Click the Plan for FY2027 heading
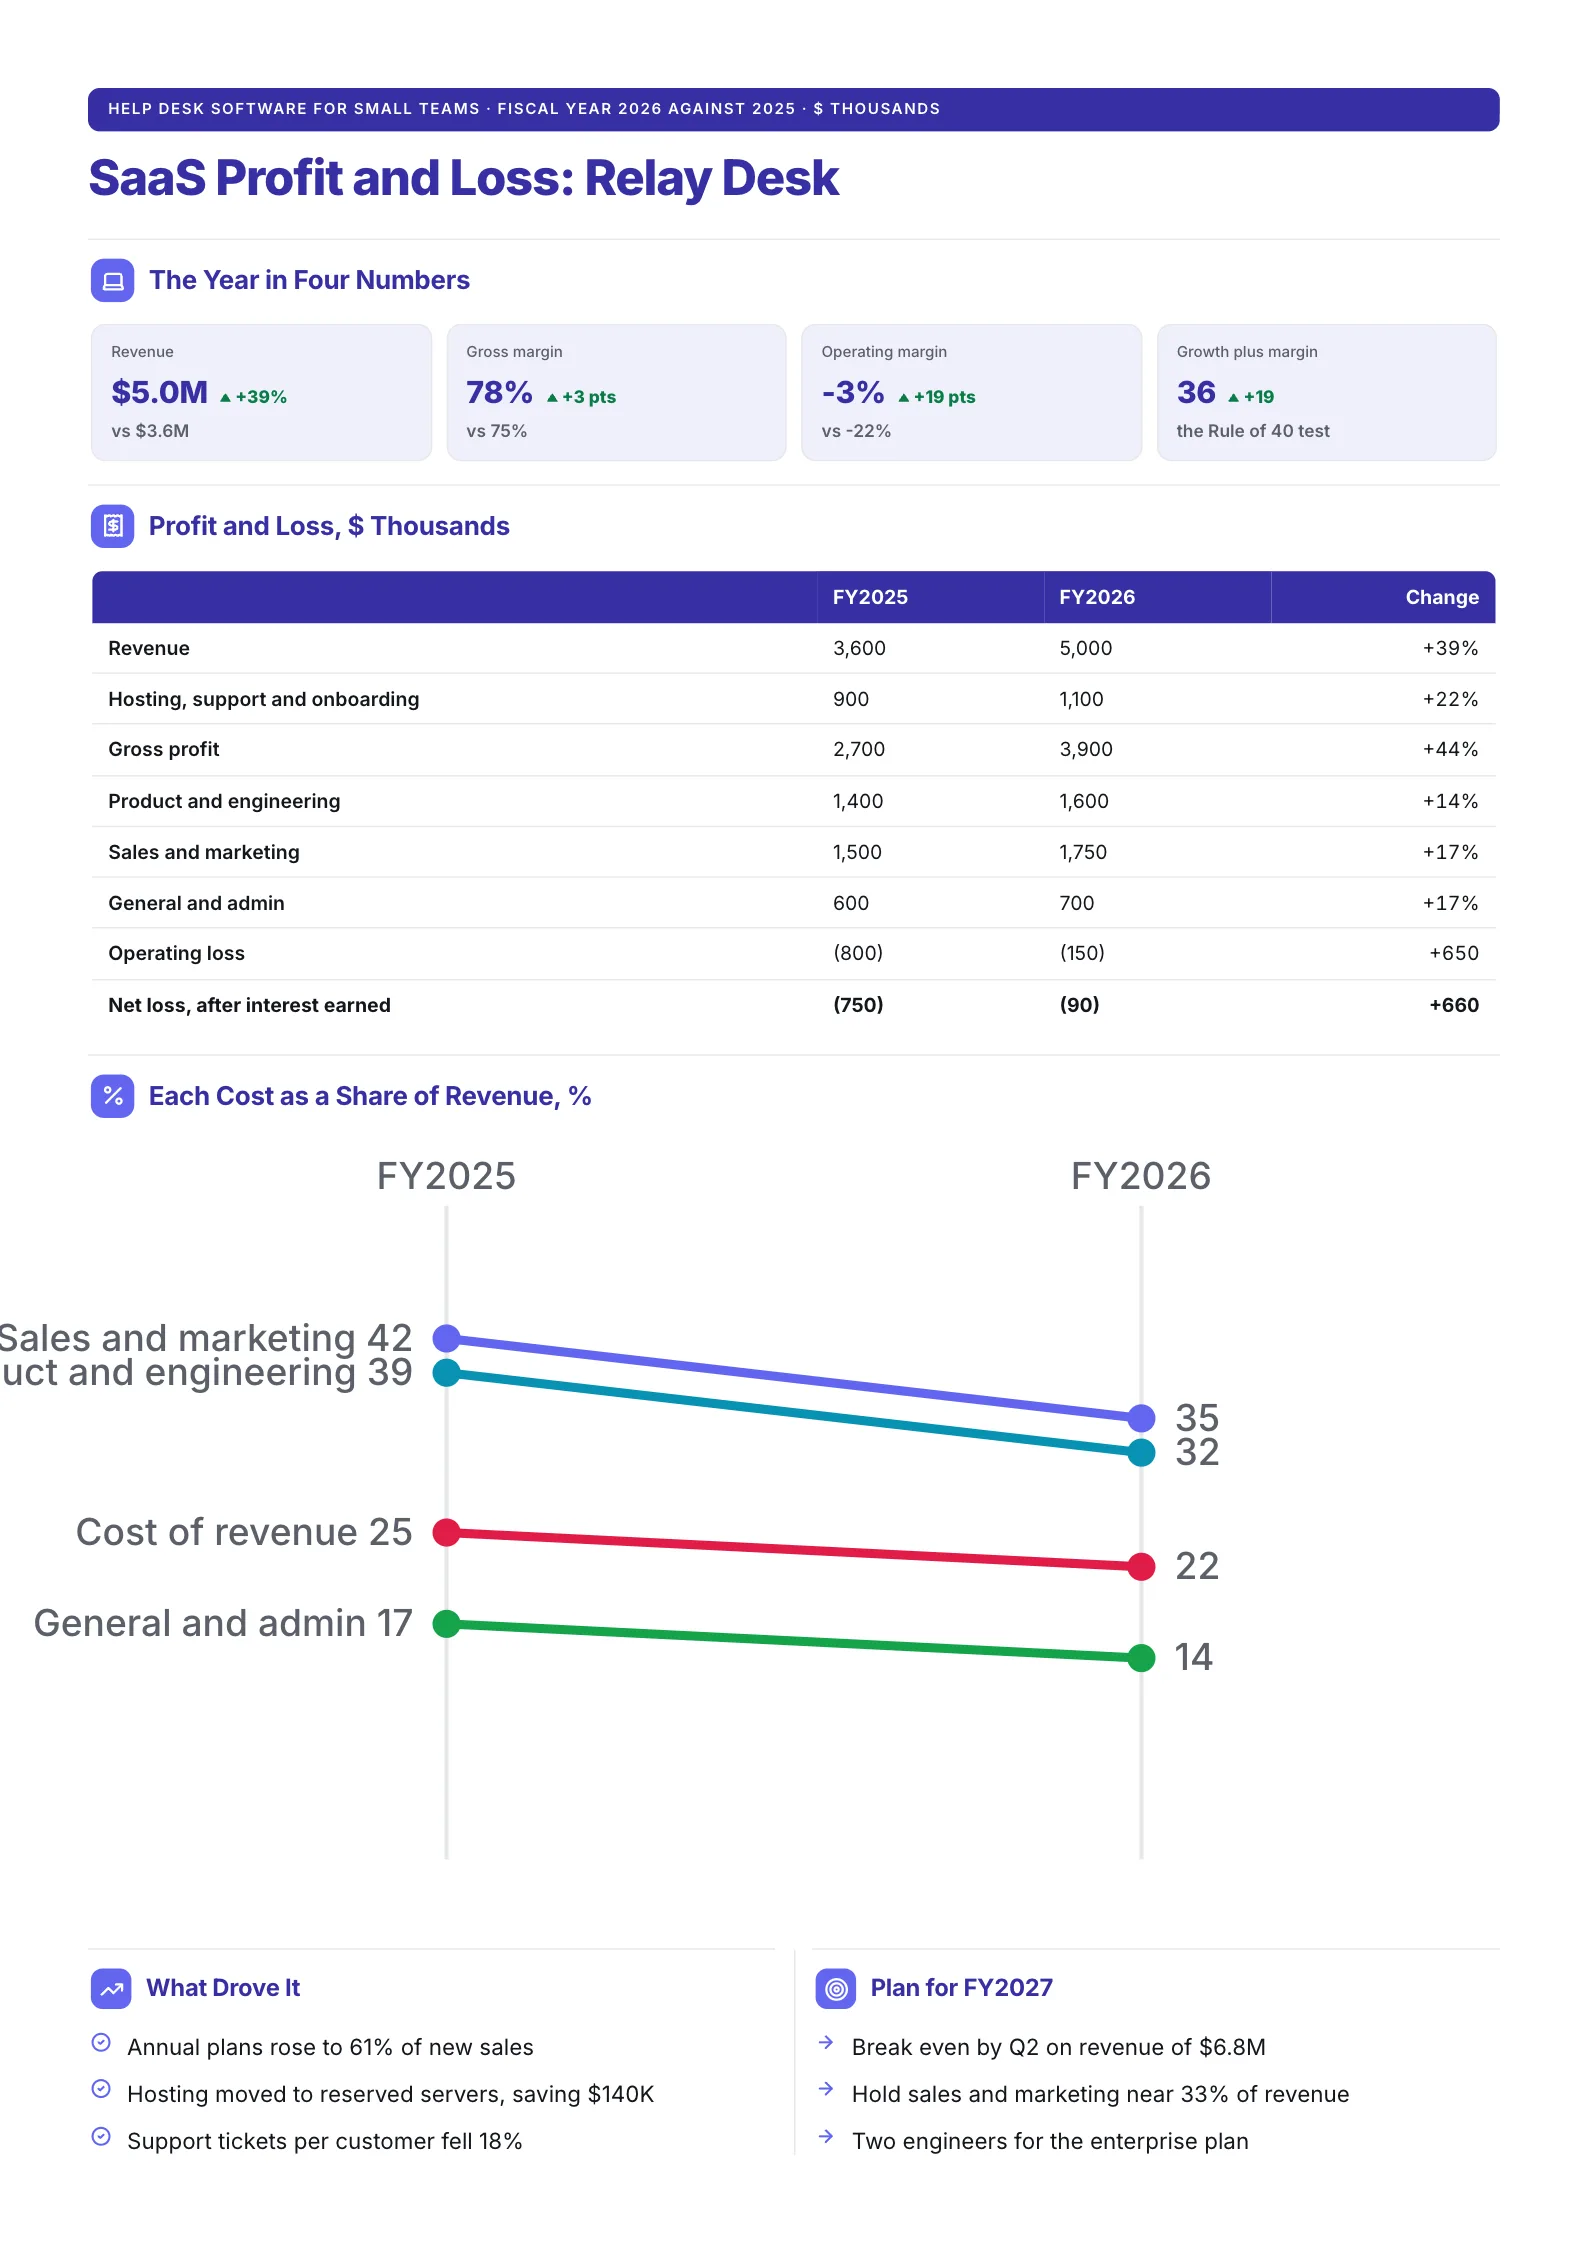Image resolution: width=1588 pixels, height=2246 pixels. [962, 1988]
